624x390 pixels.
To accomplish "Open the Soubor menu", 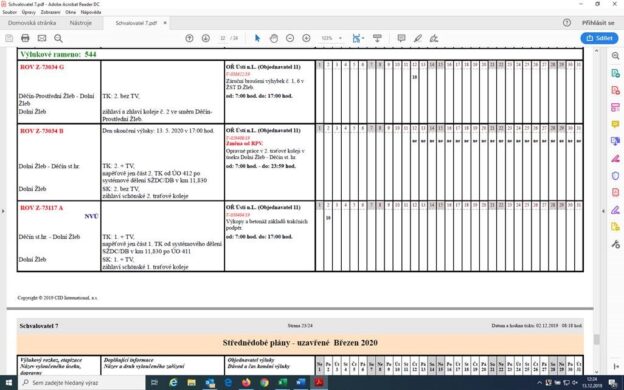I will coord(10,12).
